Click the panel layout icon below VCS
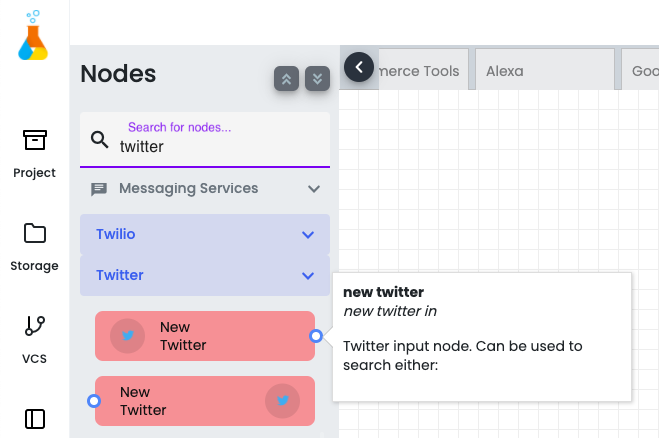 [x=34, y=419]
